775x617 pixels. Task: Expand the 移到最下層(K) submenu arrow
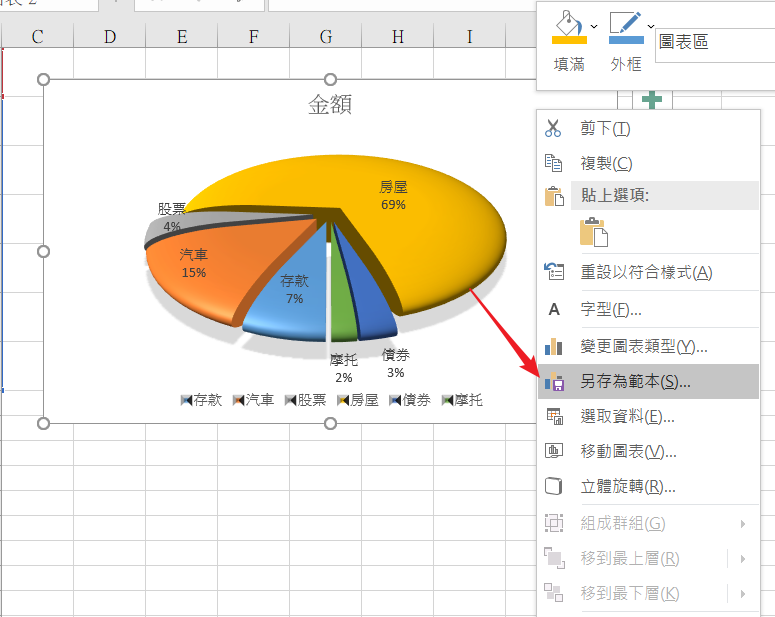(x=743, y=594)
